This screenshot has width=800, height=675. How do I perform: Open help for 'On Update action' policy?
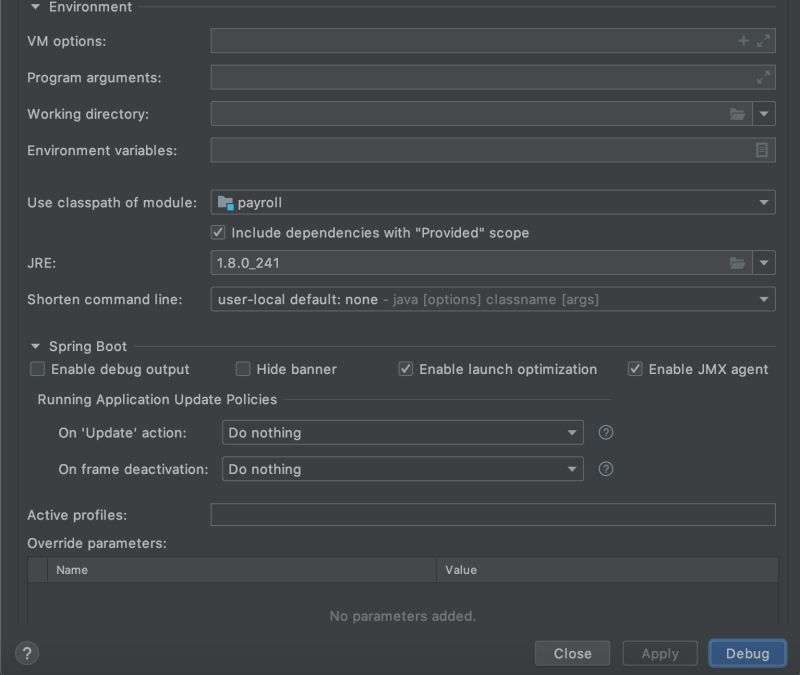tap(605, 432)
